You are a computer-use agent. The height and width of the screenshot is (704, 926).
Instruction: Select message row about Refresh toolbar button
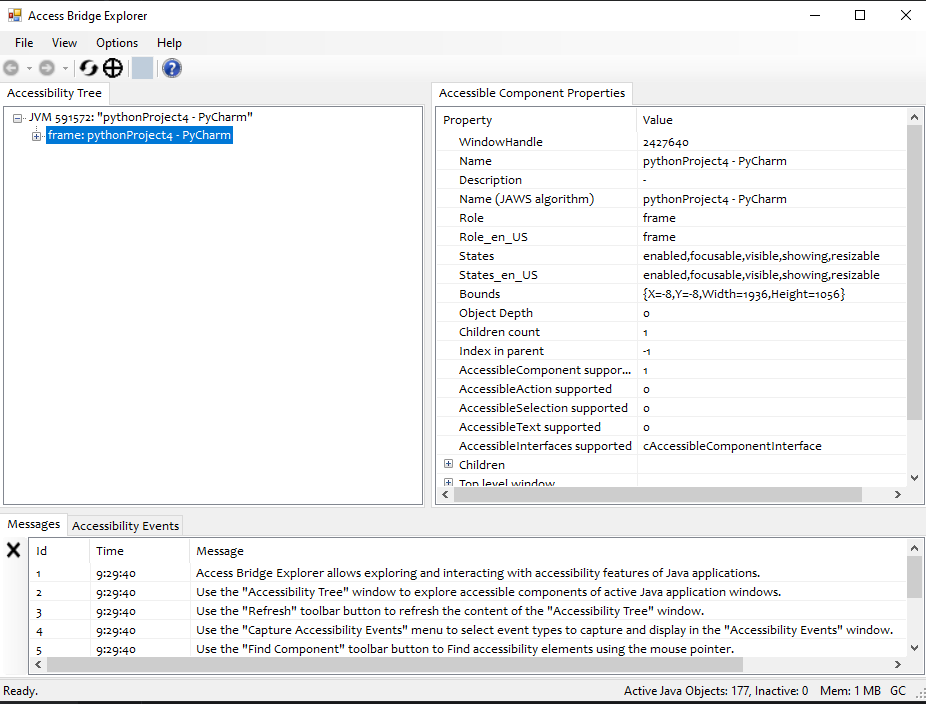coord(468,611)
